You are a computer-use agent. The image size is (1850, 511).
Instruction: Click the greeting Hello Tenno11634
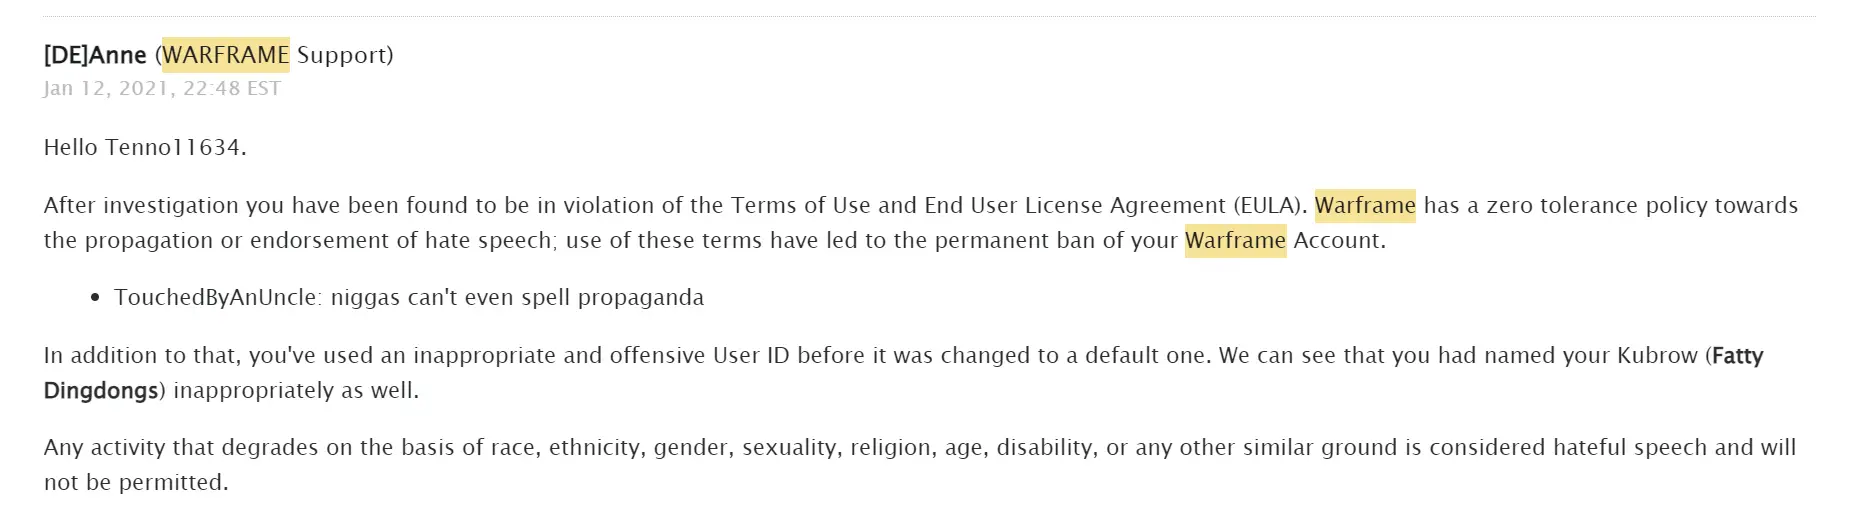click(x=145, y=147)
